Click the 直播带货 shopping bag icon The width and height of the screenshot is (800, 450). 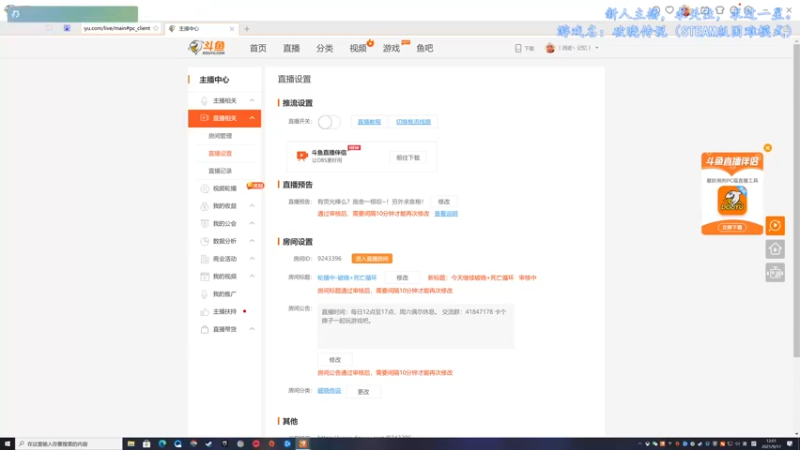(205, 329)
